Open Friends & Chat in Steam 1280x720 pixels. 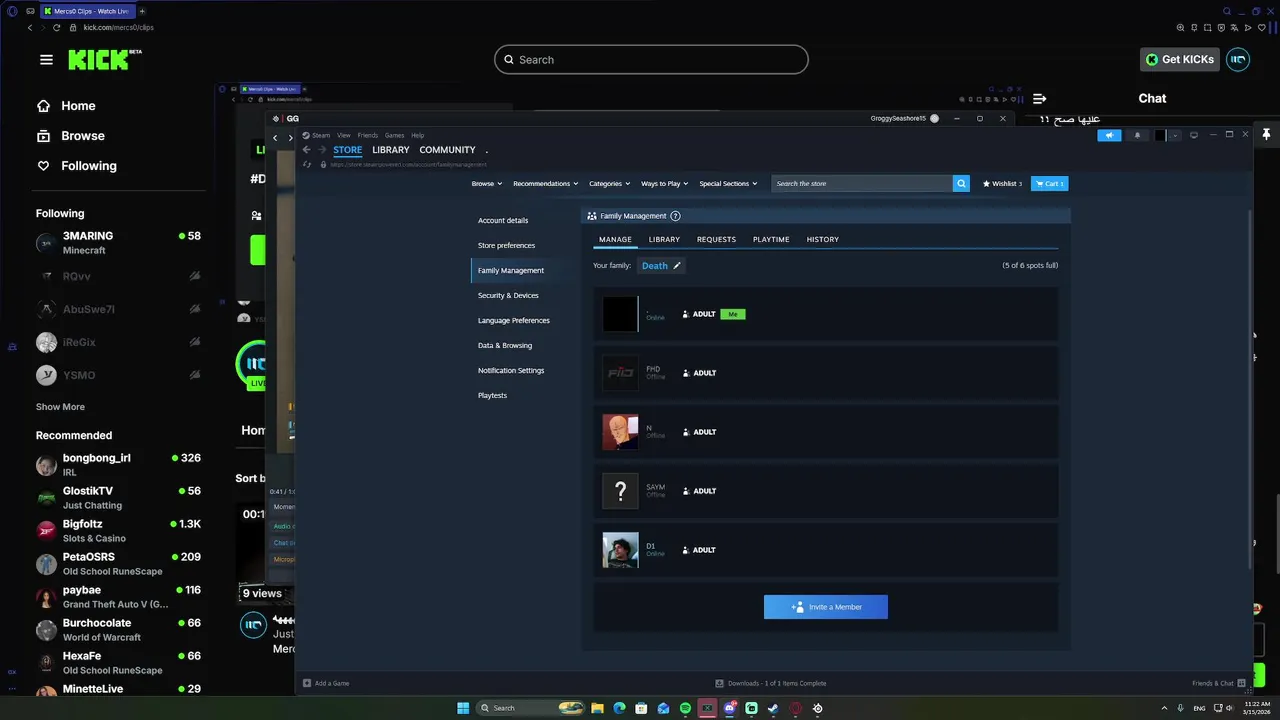click(1218, 684)
